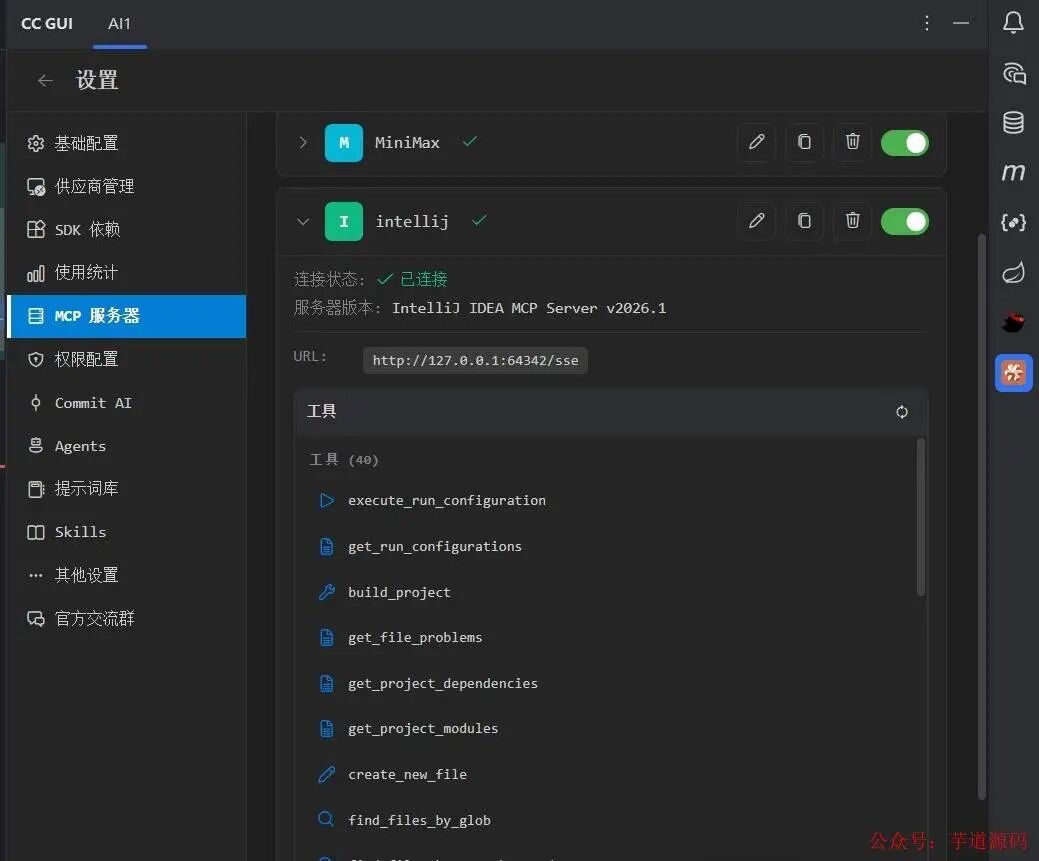The width and height of the screenshot is (1039, 861).
Task: Delete the MiniMax server
Action: point(852,142)
